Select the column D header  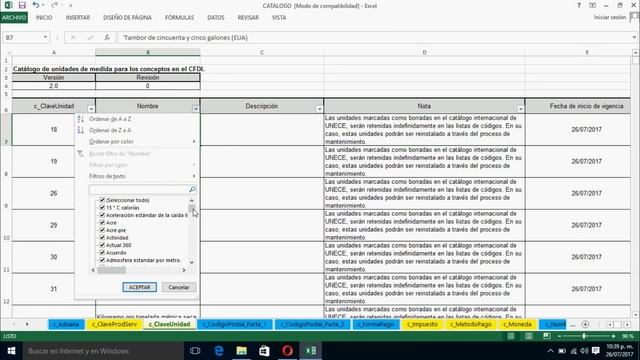click(x=424, y=52)
